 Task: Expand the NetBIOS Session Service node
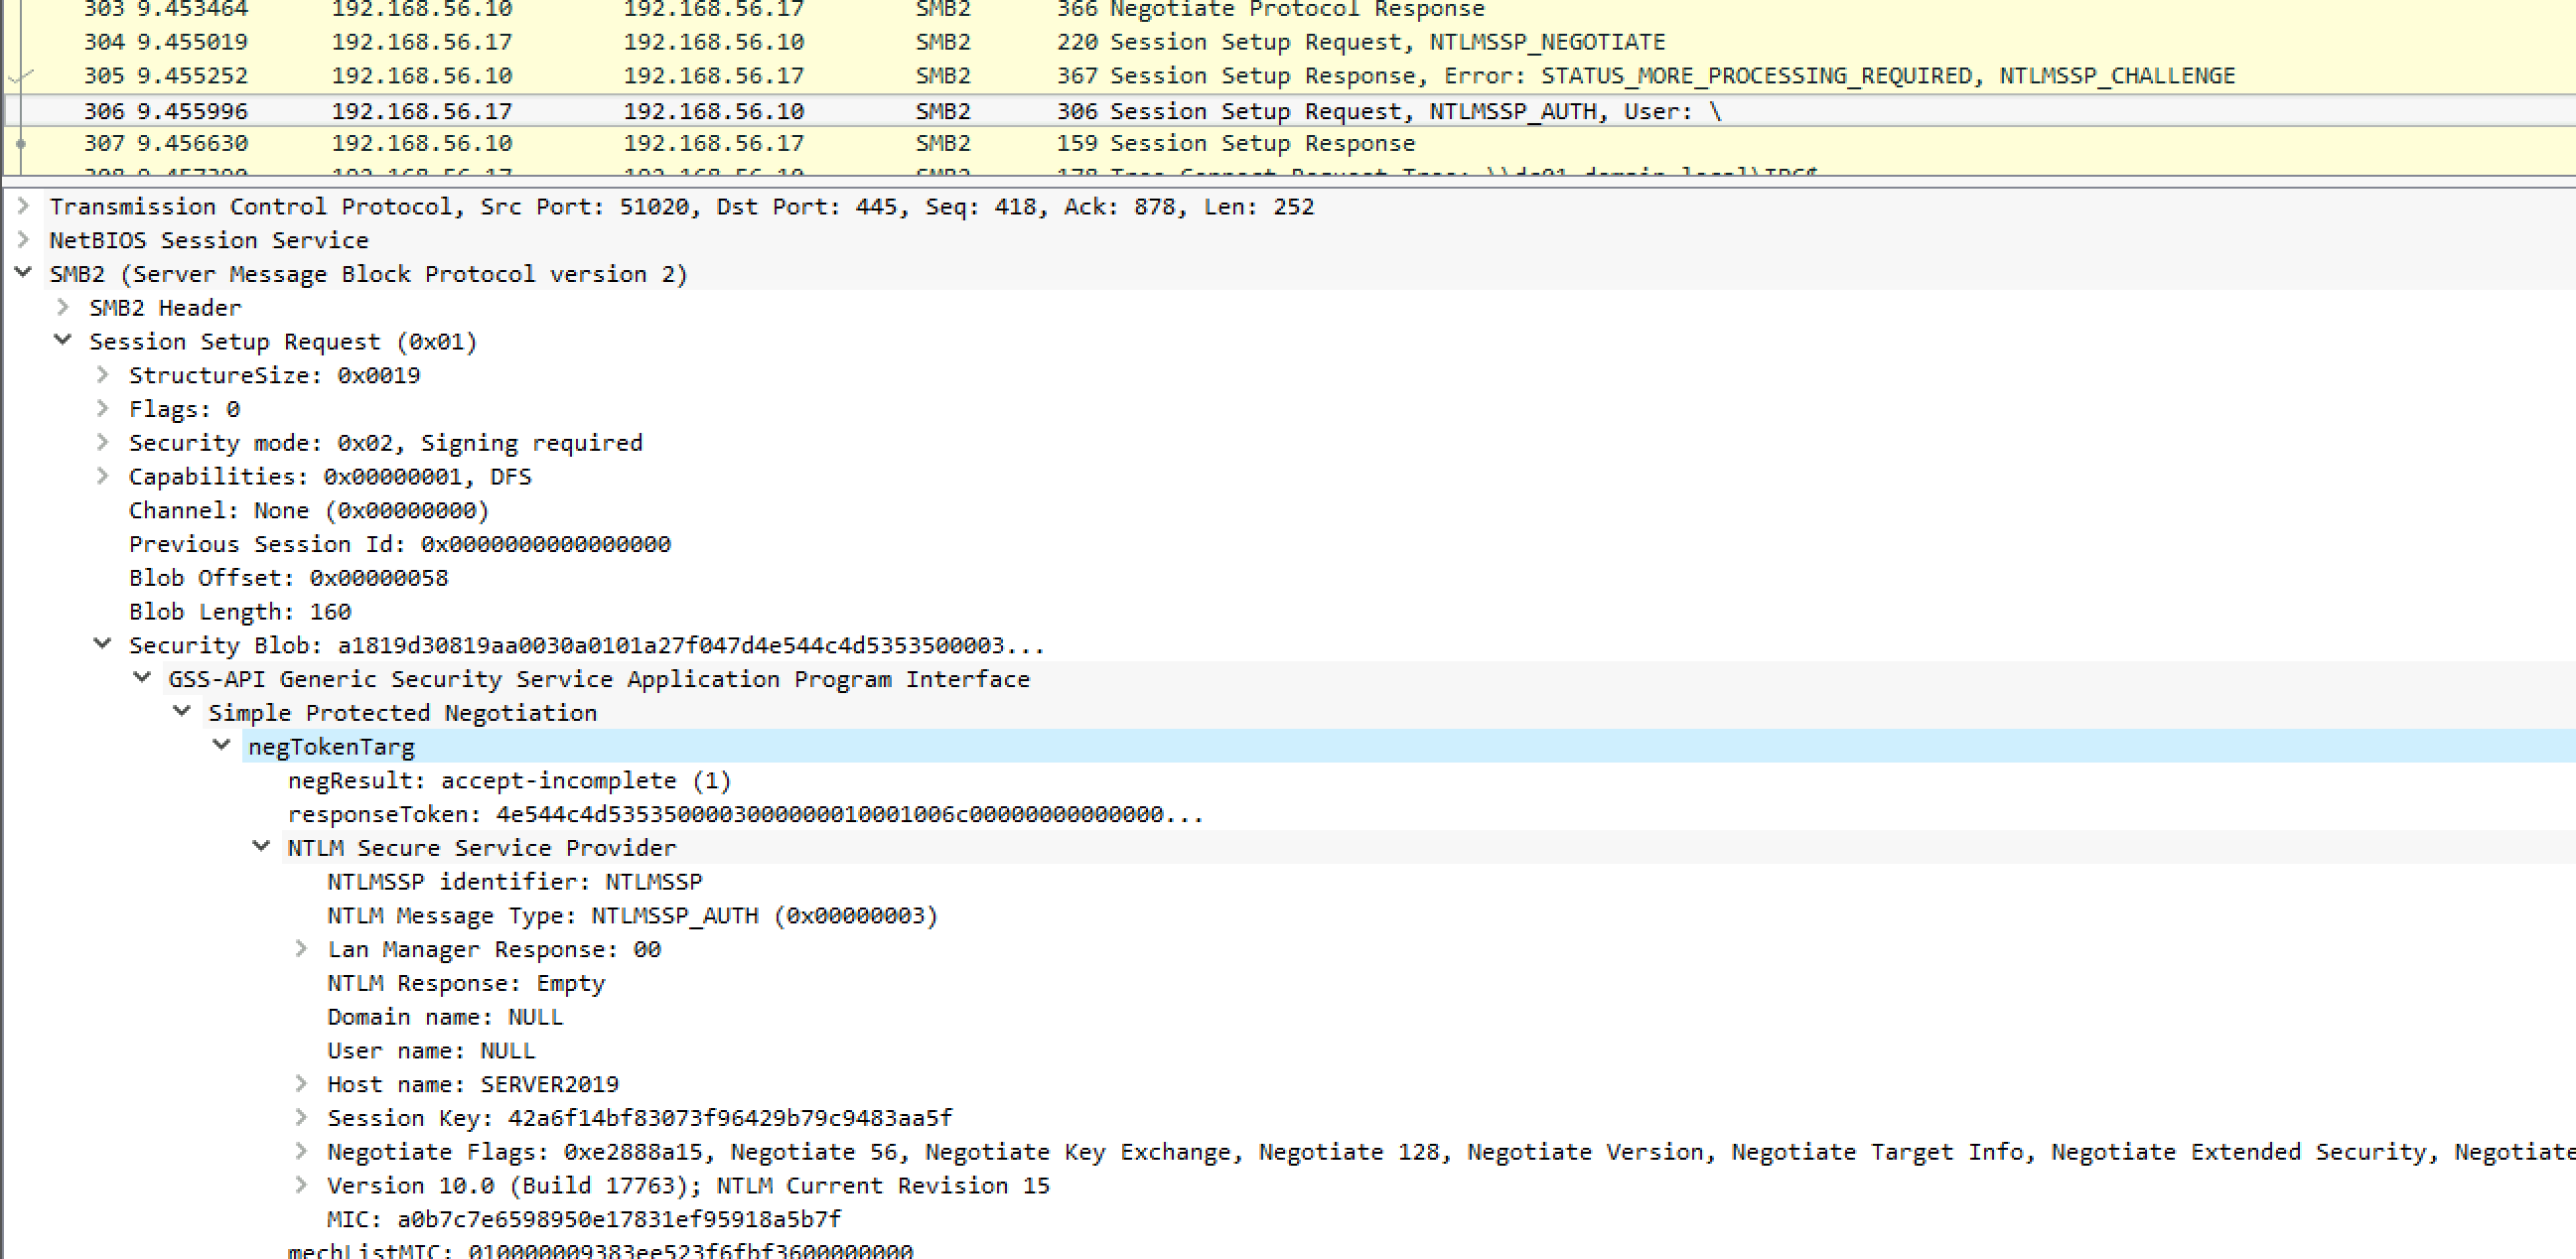22,240
